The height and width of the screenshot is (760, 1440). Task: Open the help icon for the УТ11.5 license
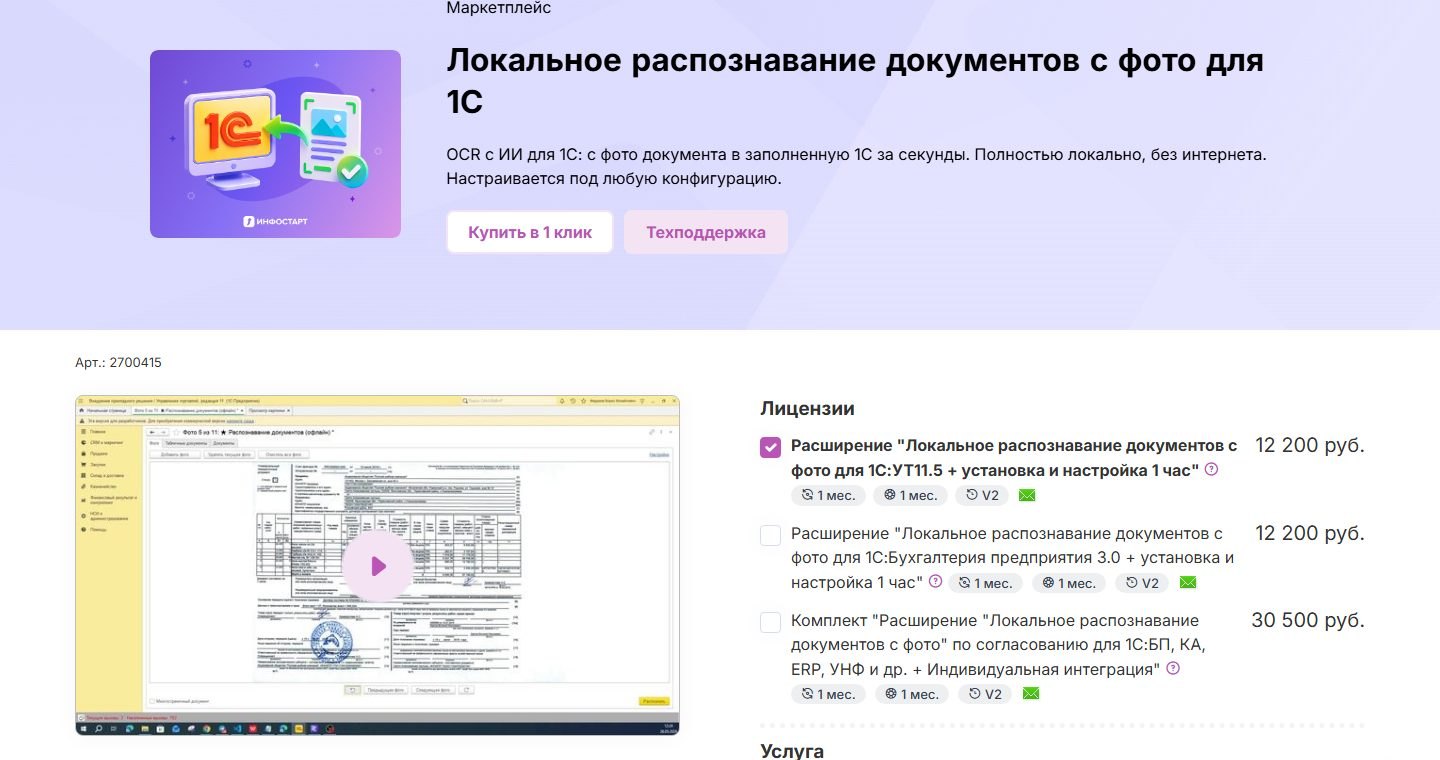click(1212, 469)
